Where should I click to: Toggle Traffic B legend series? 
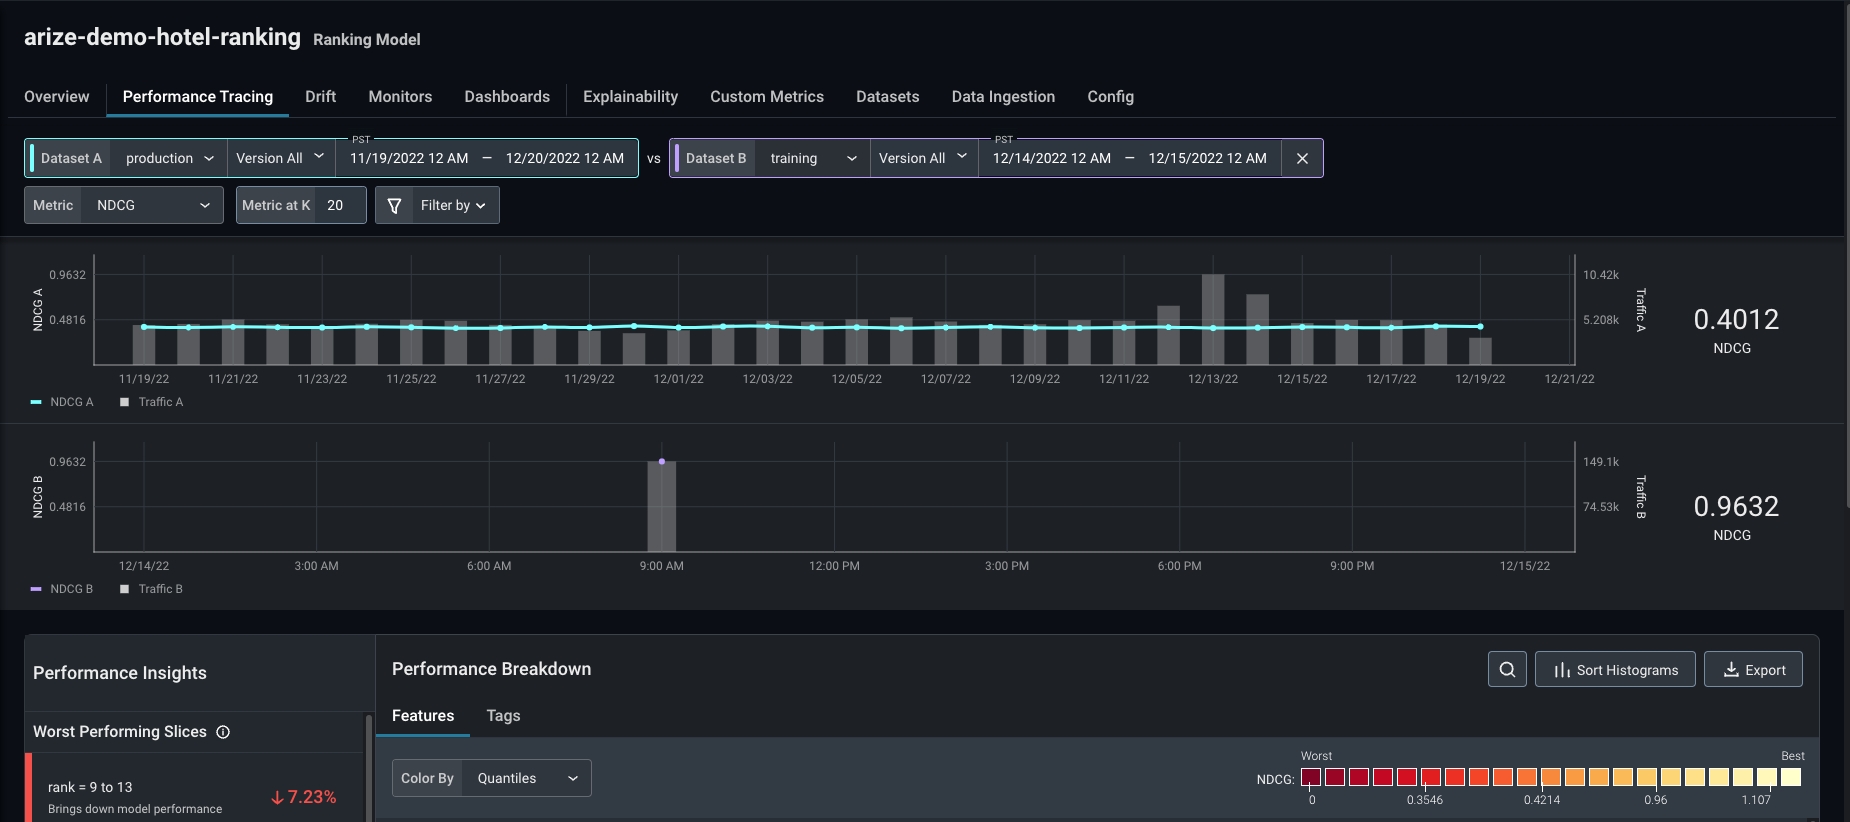point(151,589)
